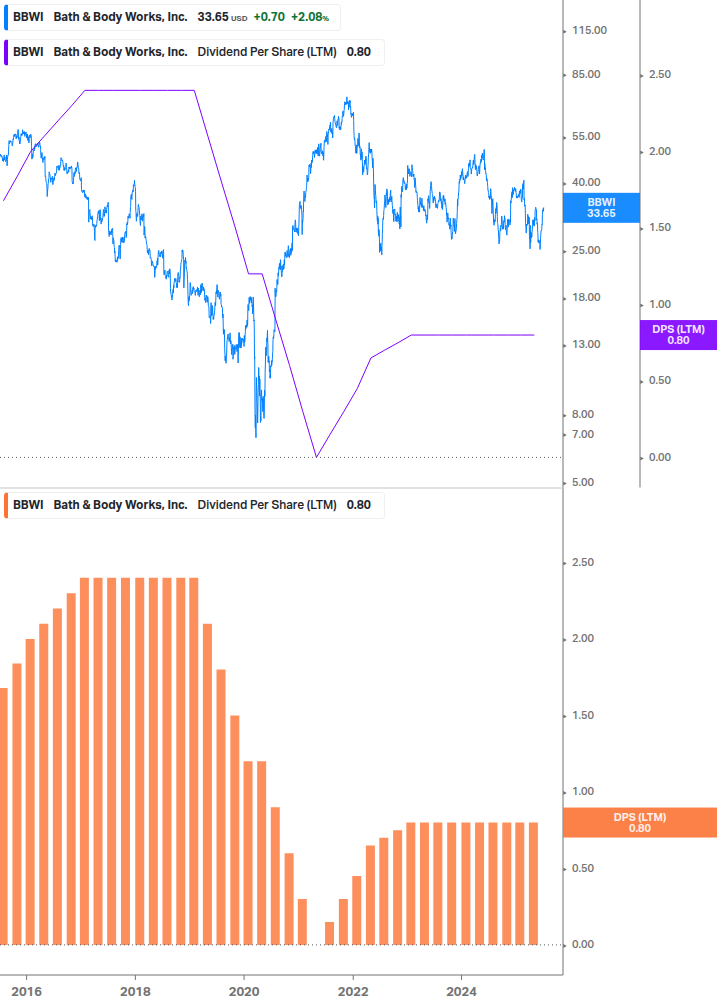Click the +0.70 change value in the price legend

point(269,17)
